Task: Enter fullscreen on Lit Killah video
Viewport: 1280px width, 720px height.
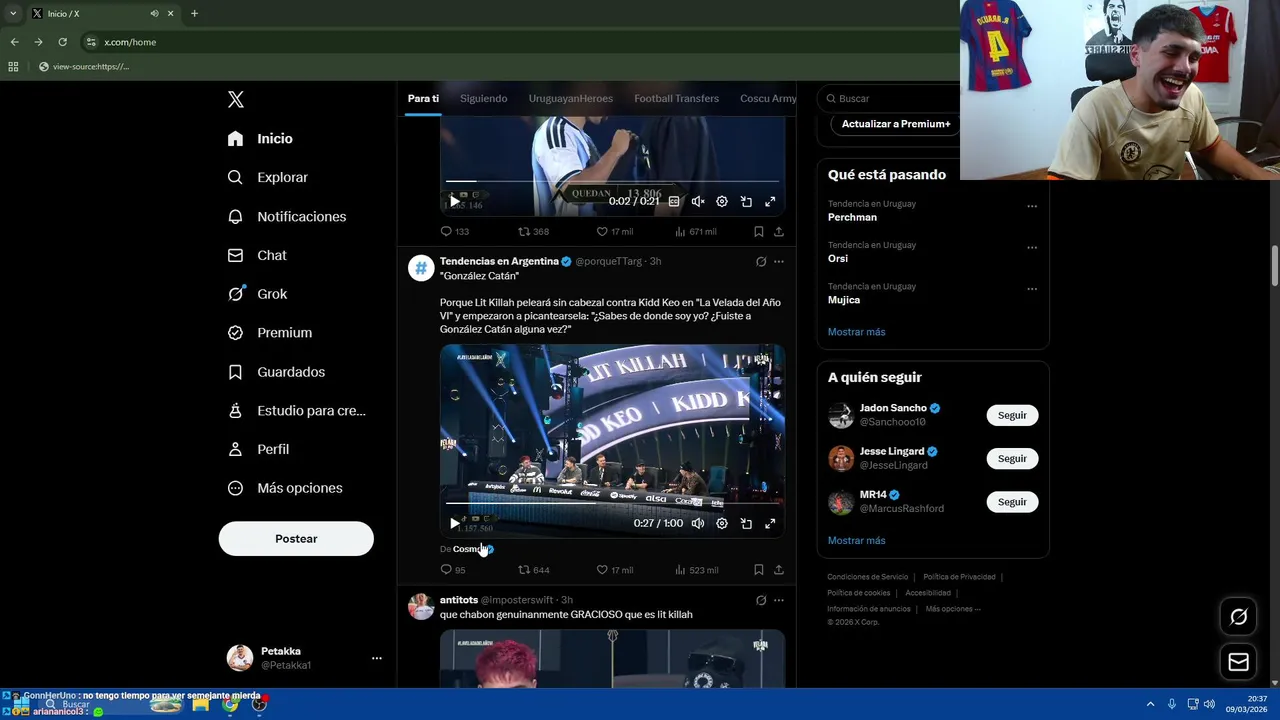Action: point(770,523)
